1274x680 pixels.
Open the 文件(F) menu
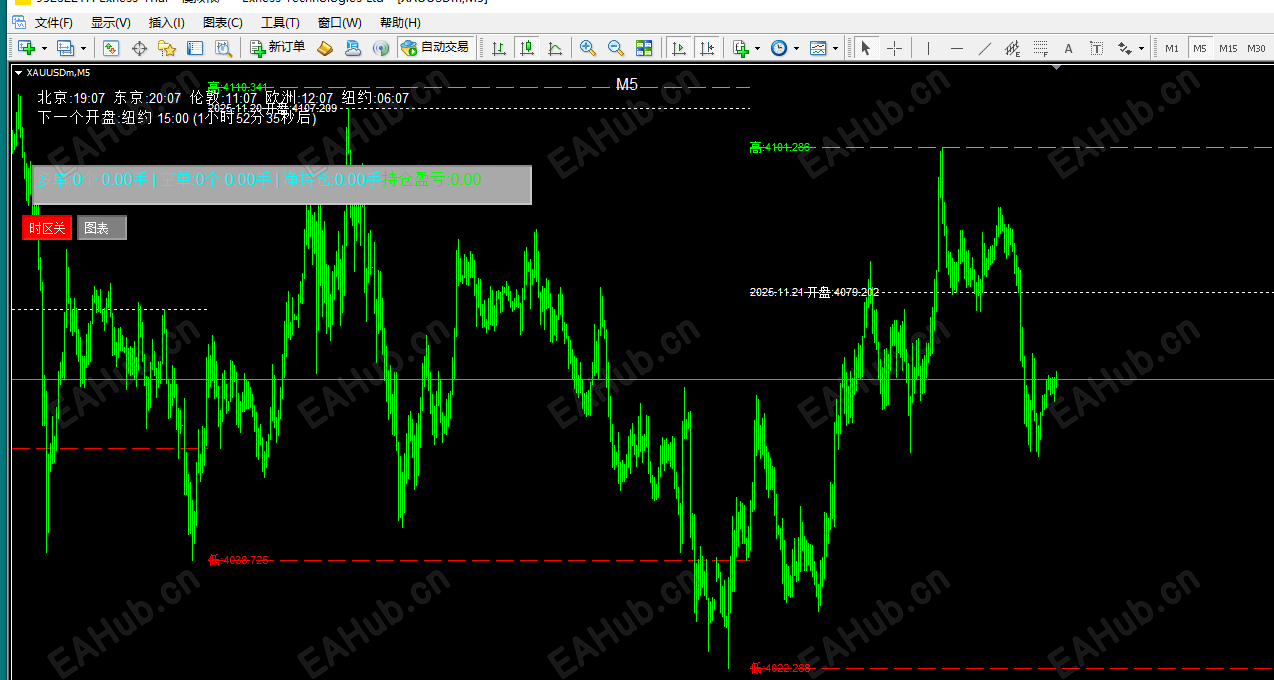[54, 22]
